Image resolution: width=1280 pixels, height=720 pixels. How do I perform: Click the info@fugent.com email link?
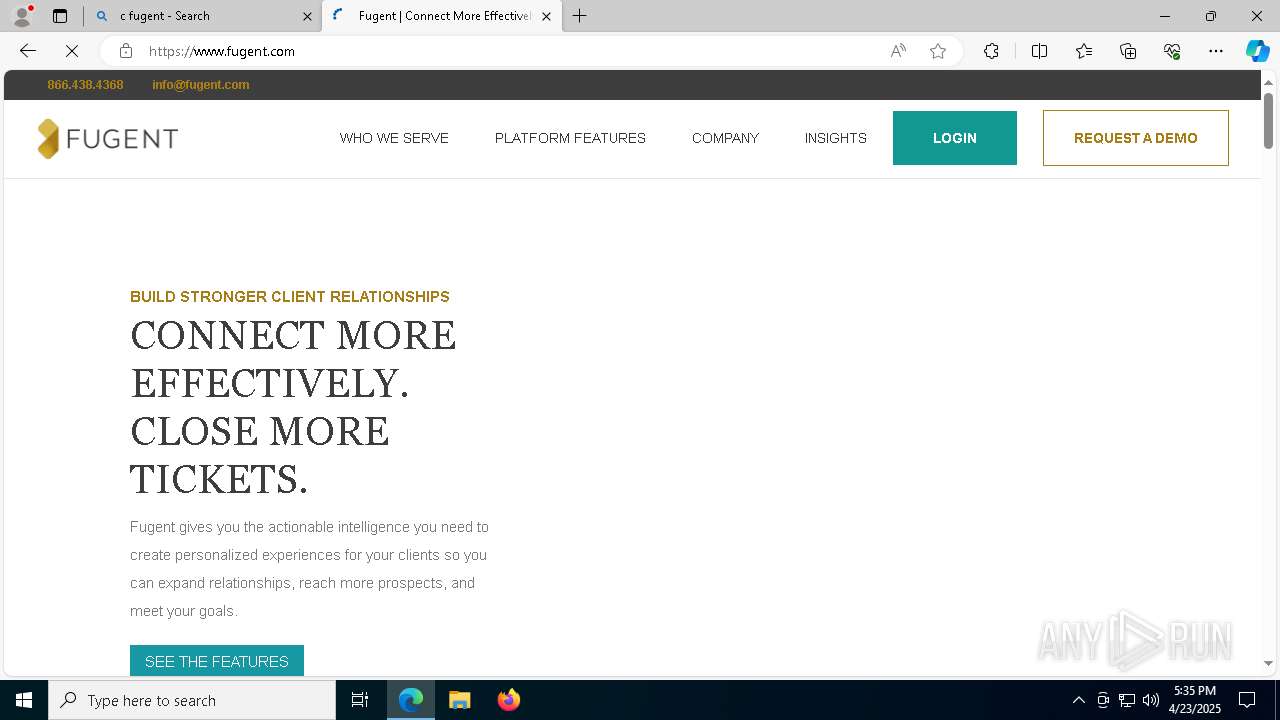point(200,85)
